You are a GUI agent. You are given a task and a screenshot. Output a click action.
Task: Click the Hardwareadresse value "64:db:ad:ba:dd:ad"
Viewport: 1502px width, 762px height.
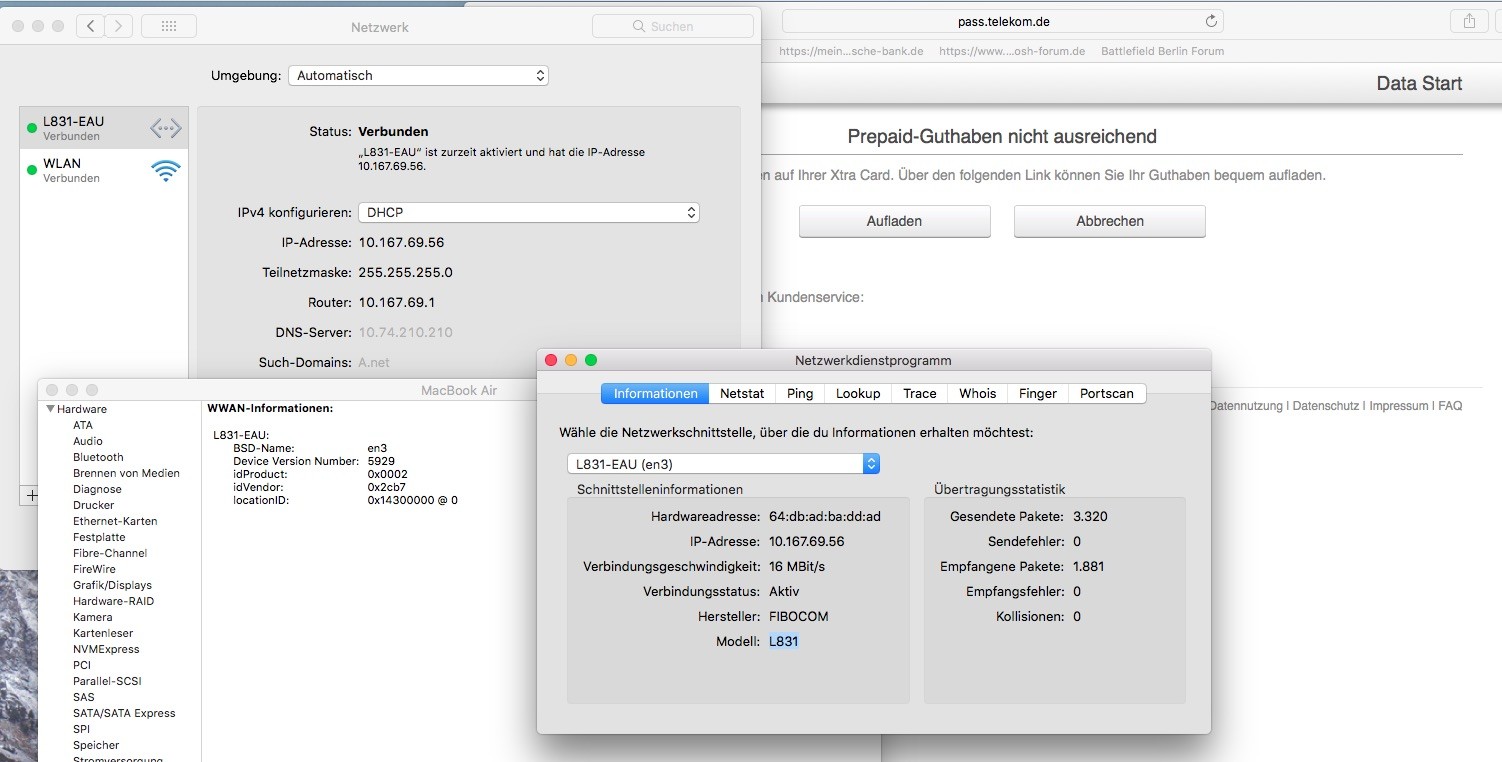(x=825, y=516)
